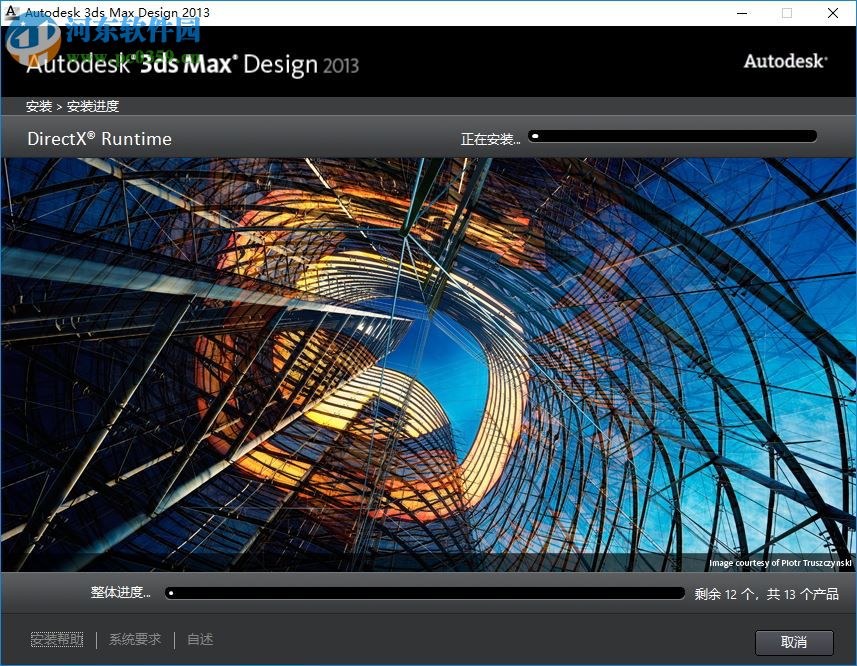Open the 系统要求 system requirements link
This screenshot has width=857, height=666.
click(134, 638)
